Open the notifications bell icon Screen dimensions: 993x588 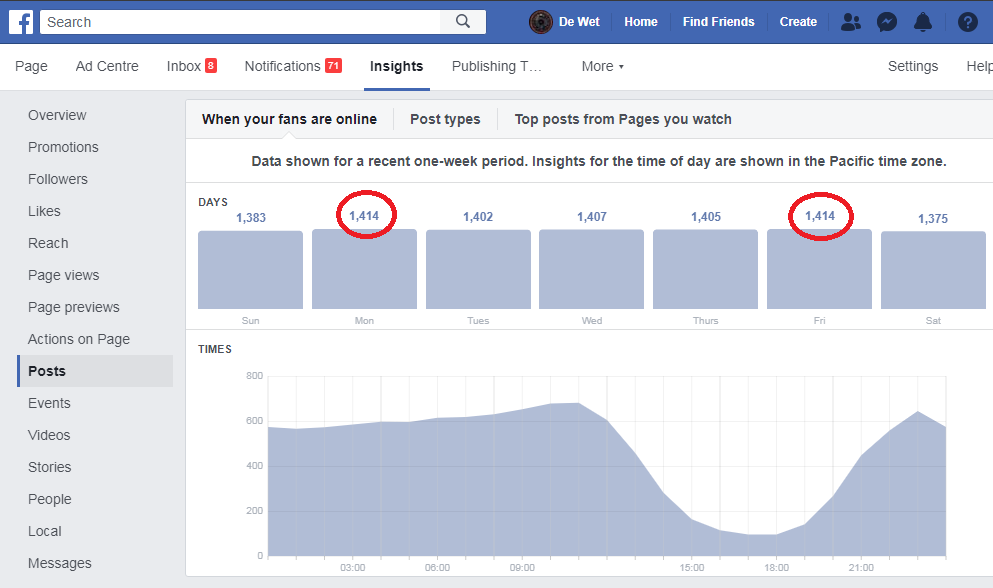tap(923, 22)
